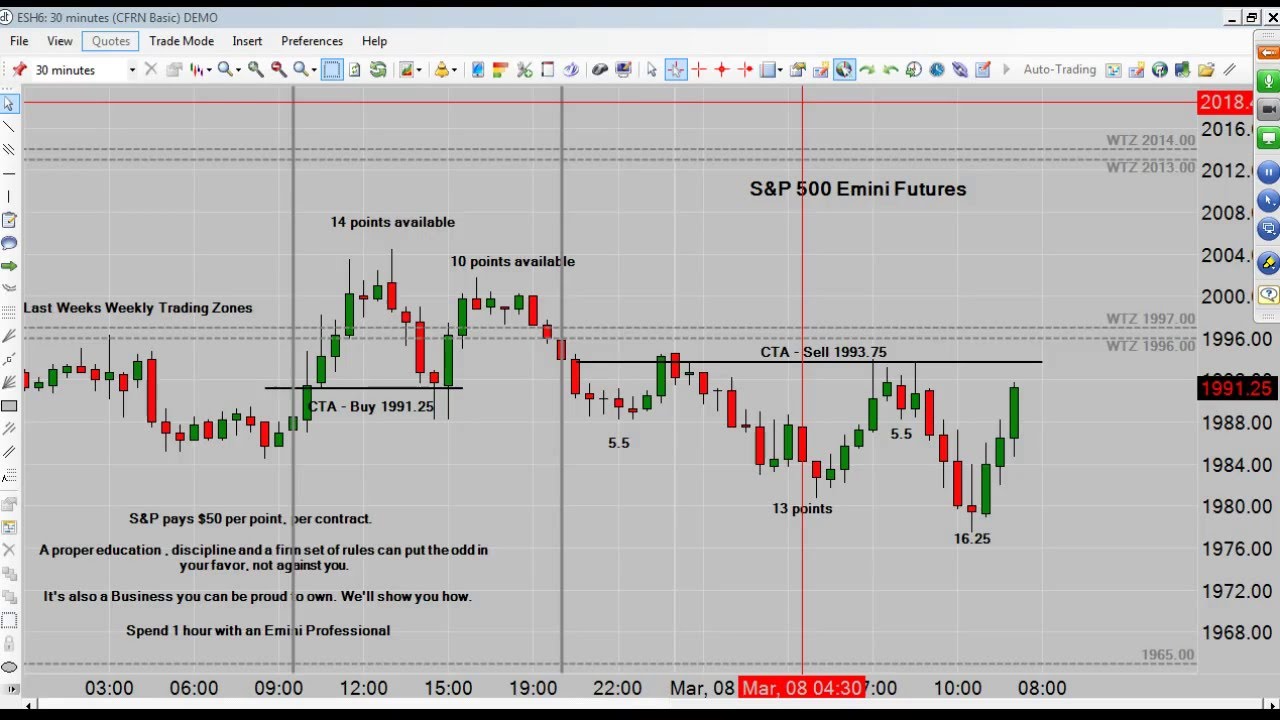Click the percent sign icon
1280x720 pixels.
click(x=525, y=69)
